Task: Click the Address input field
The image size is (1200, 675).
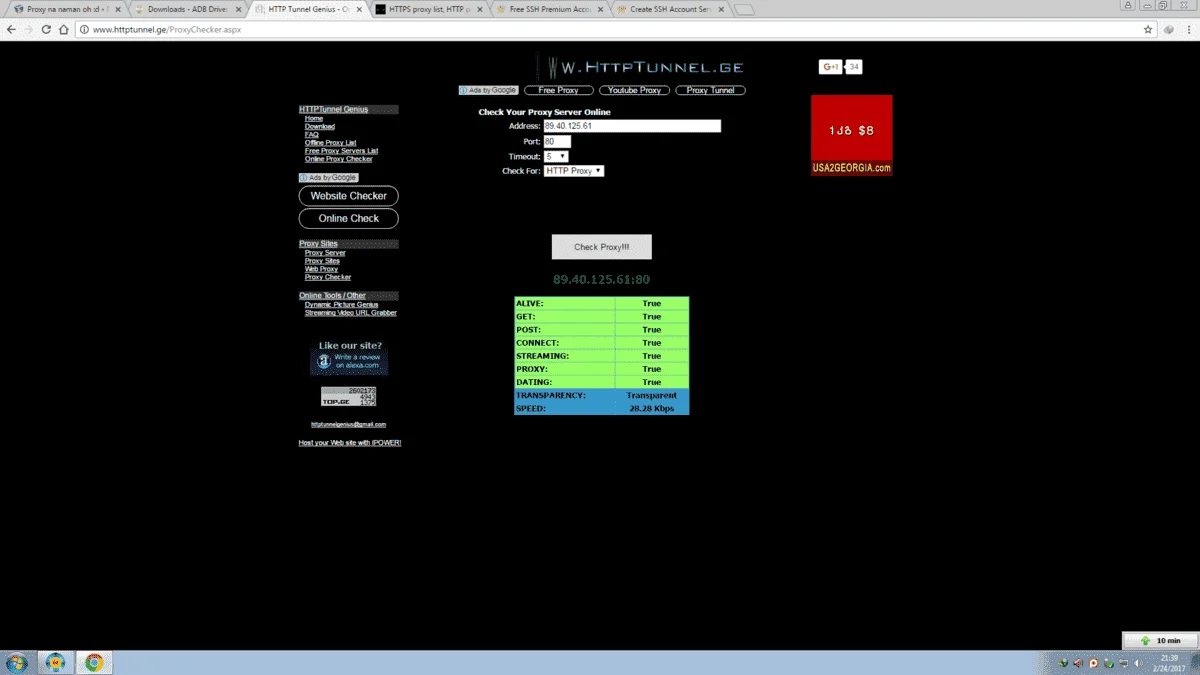Action: click(632, 126)
